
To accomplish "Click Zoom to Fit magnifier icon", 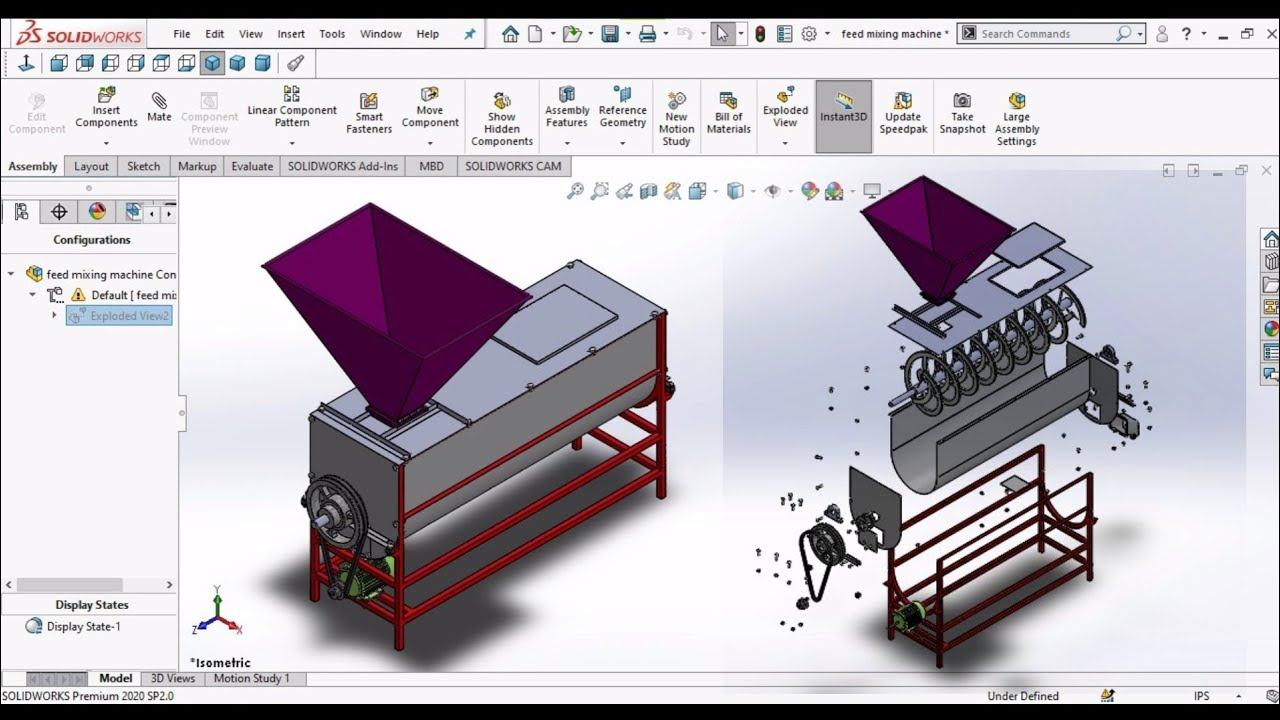I will tap(575, 191).
